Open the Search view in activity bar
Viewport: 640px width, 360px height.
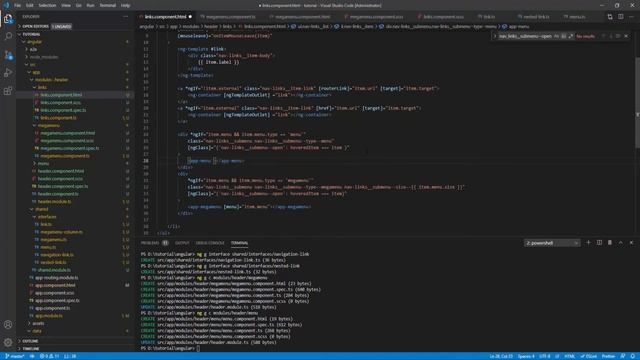point(8,37)
